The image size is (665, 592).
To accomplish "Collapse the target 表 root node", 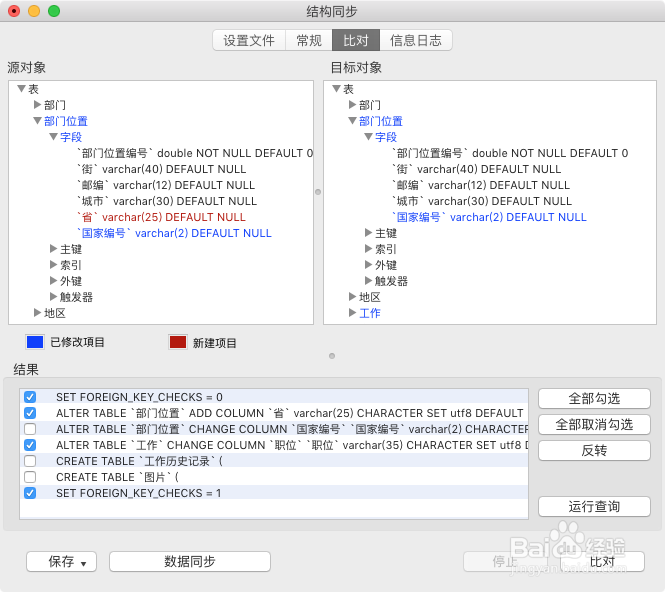I will [337, 89].
